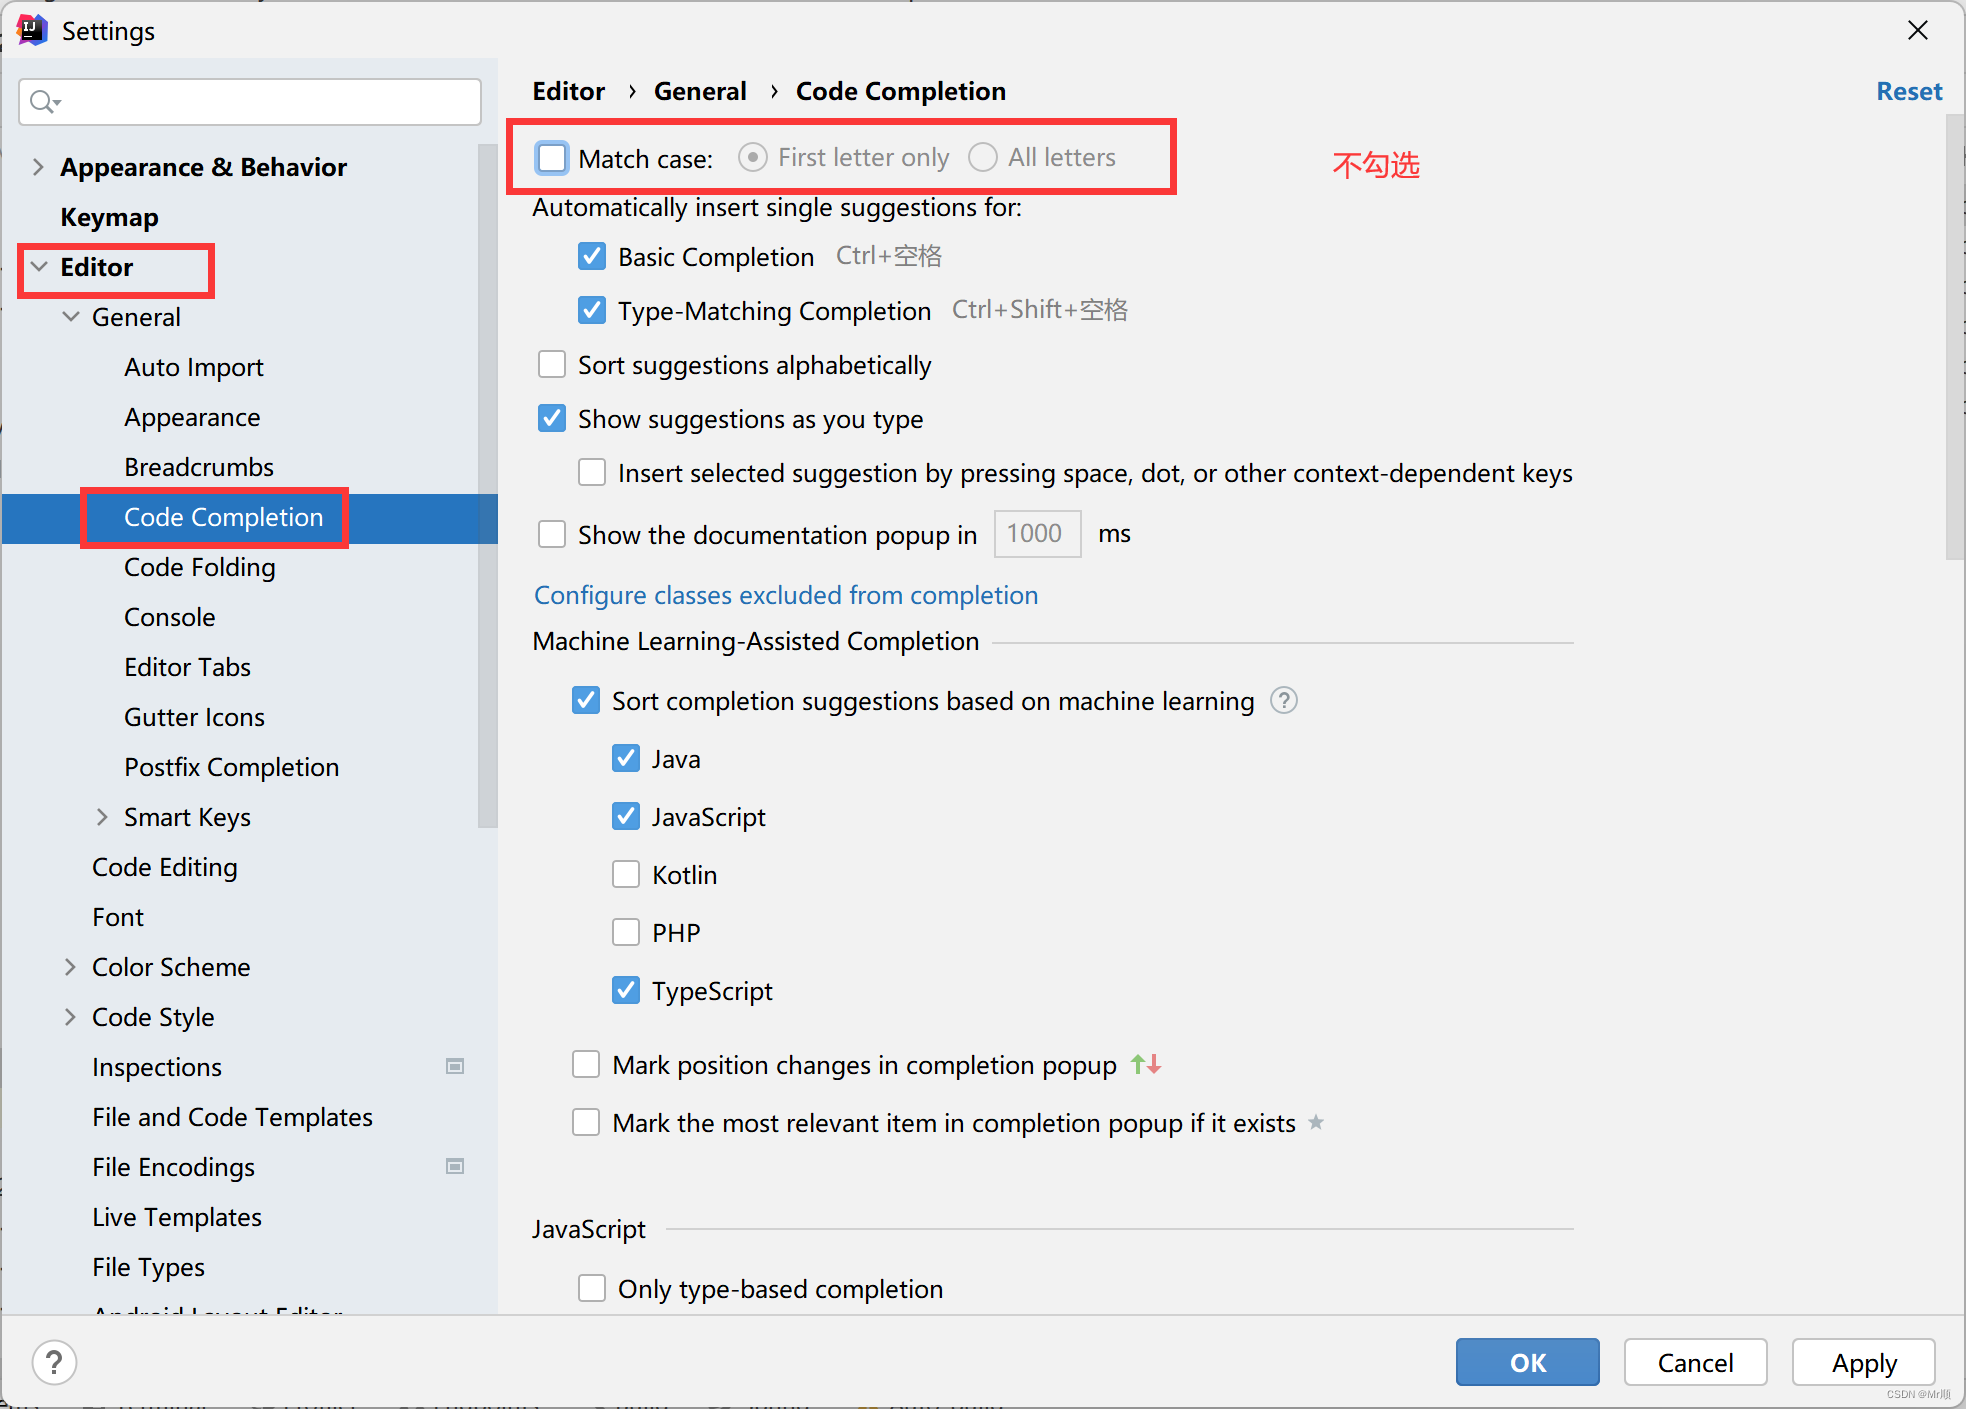Expand the Appearance & Behavior section
The image size is (1966, 1409).
click(x=38, y=166)
